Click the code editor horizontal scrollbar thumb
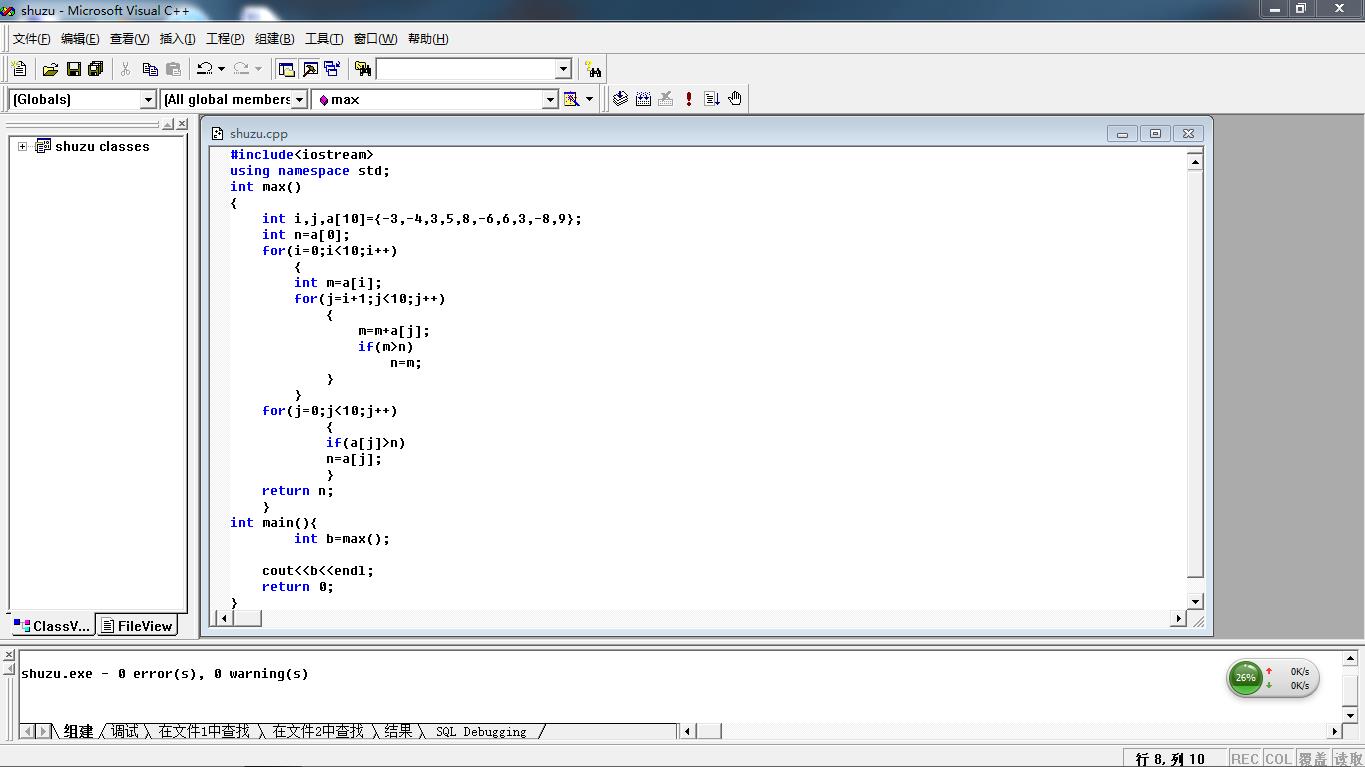The height and width of the screenshot is (767, 1365). 247,618
